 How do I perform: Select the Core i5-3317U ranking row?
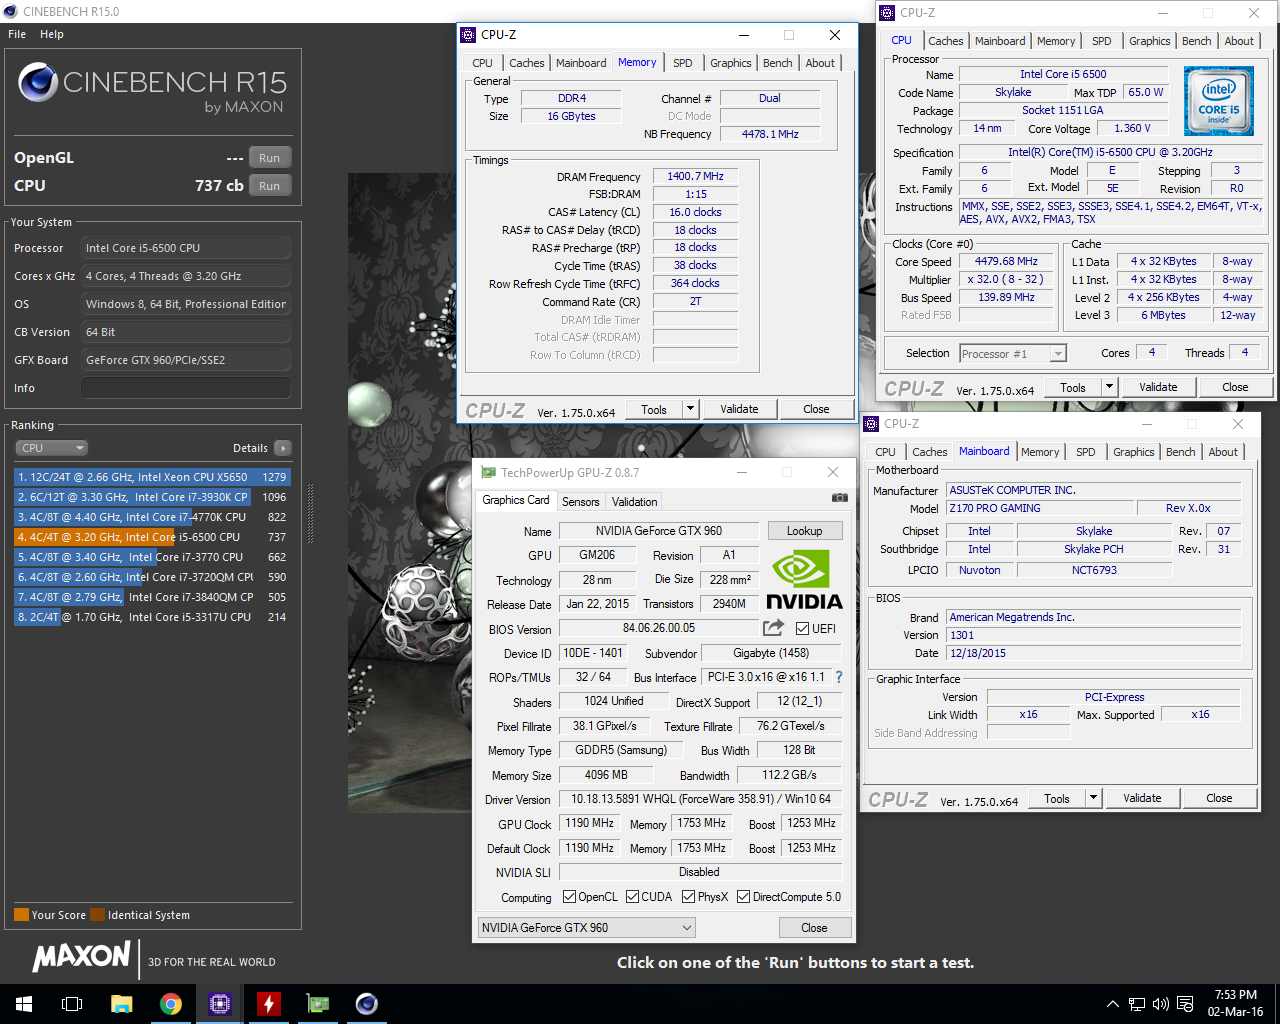pos(152,617)
